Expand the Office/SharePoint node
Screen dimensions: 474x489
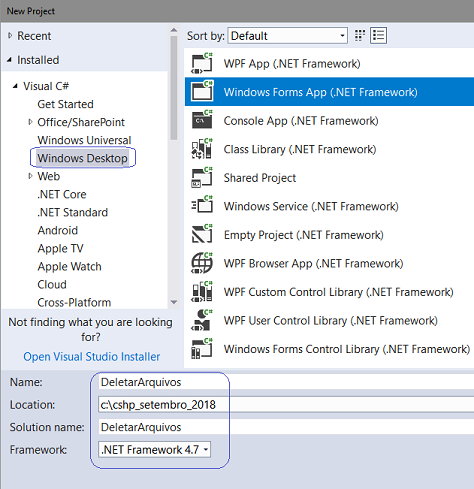click(x=30, y=122)
